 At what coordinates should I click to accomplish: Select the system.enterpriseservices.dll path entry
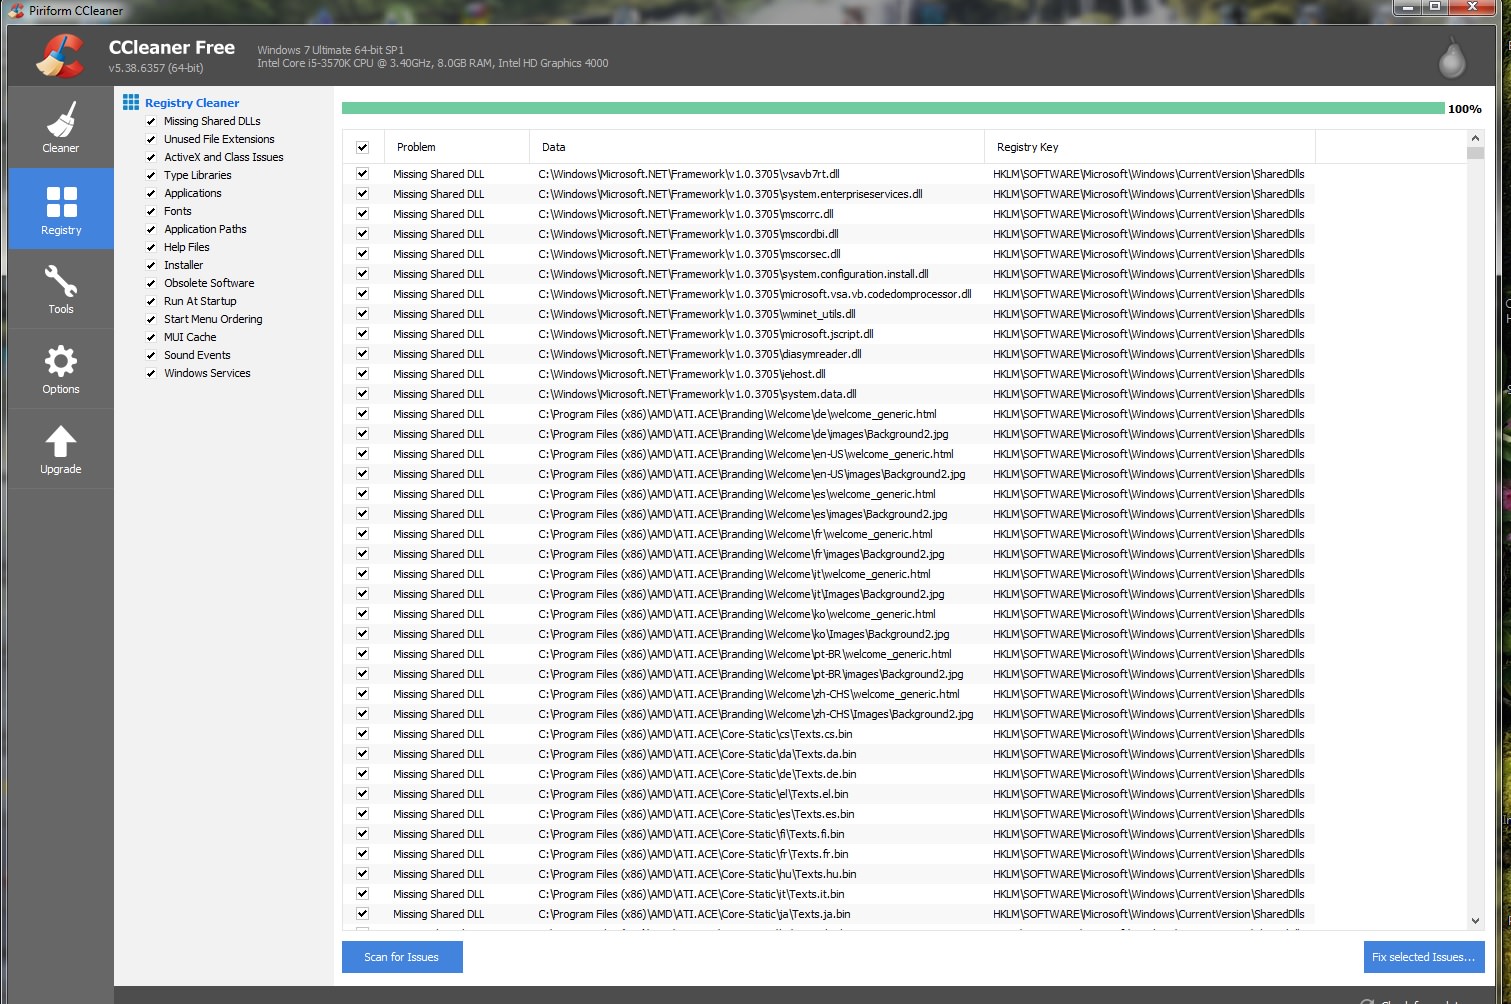(730, 194)
